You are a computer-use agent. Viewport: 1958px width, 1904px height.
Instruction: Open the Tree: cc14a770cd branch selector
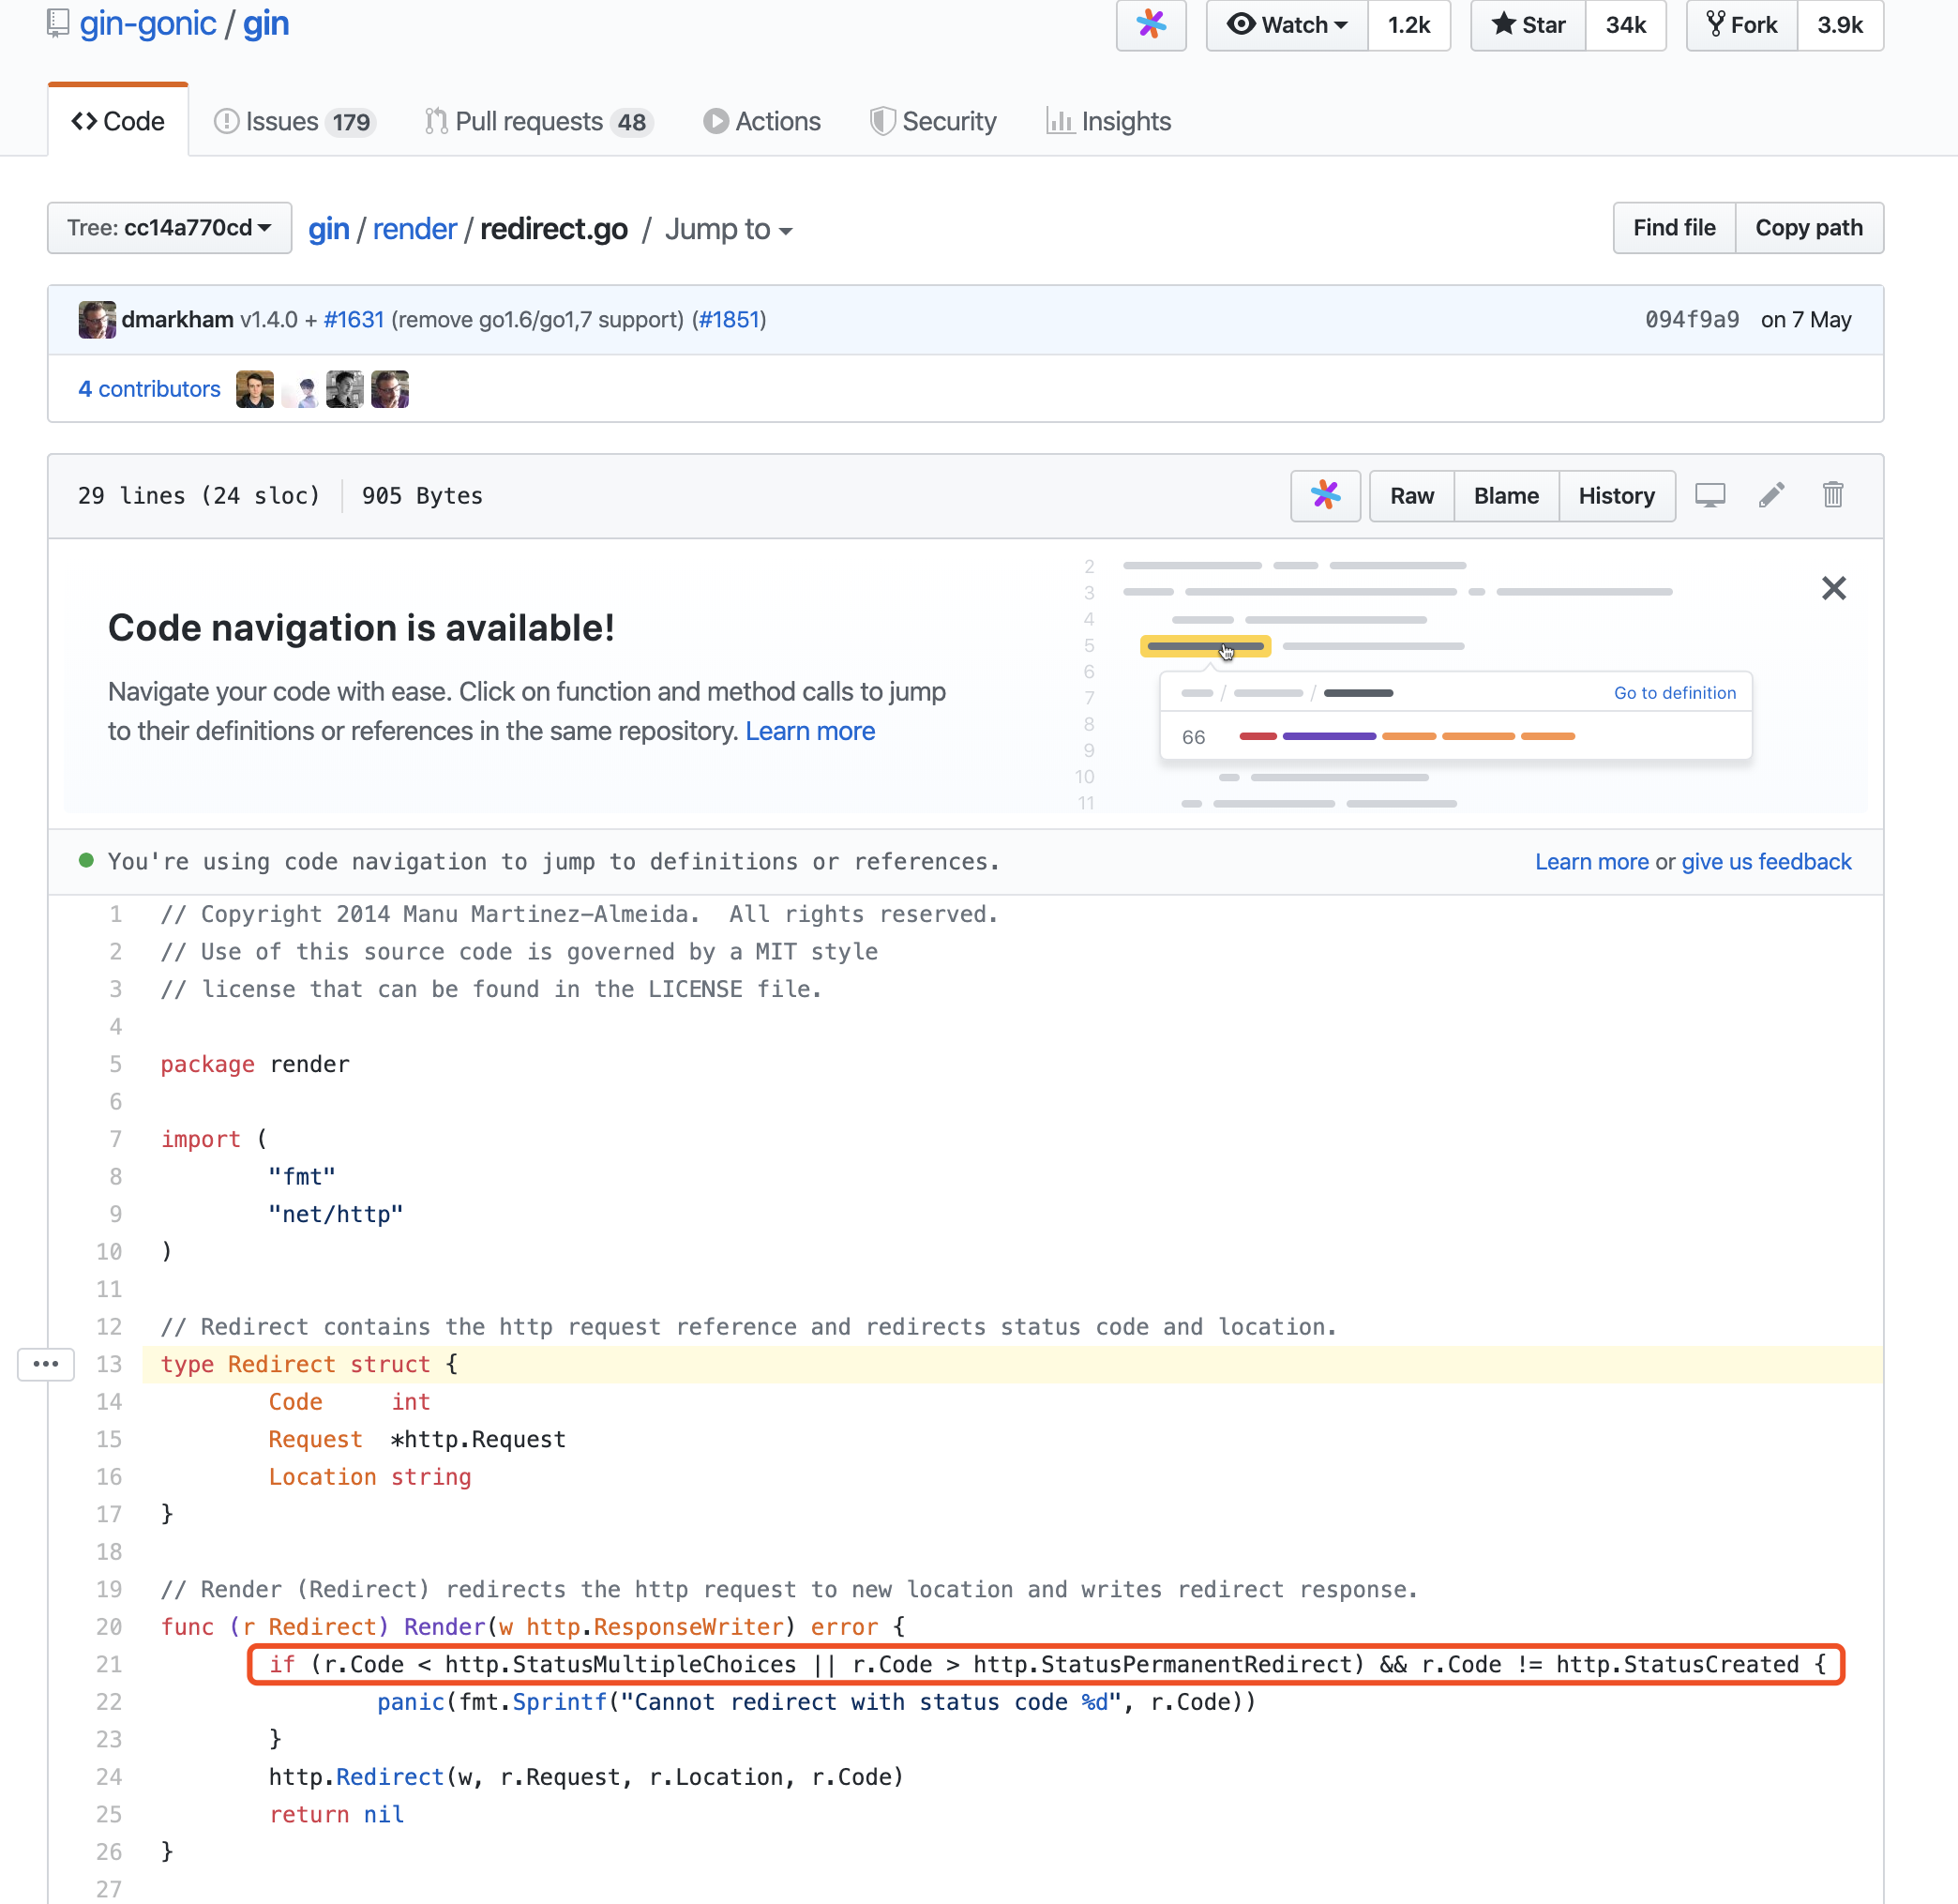pyautogui.click(x=168, y=228)
